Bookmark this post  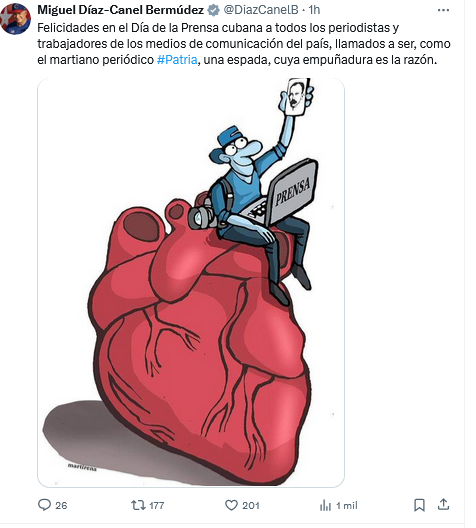pyautogui.click(x=419, y=505)
